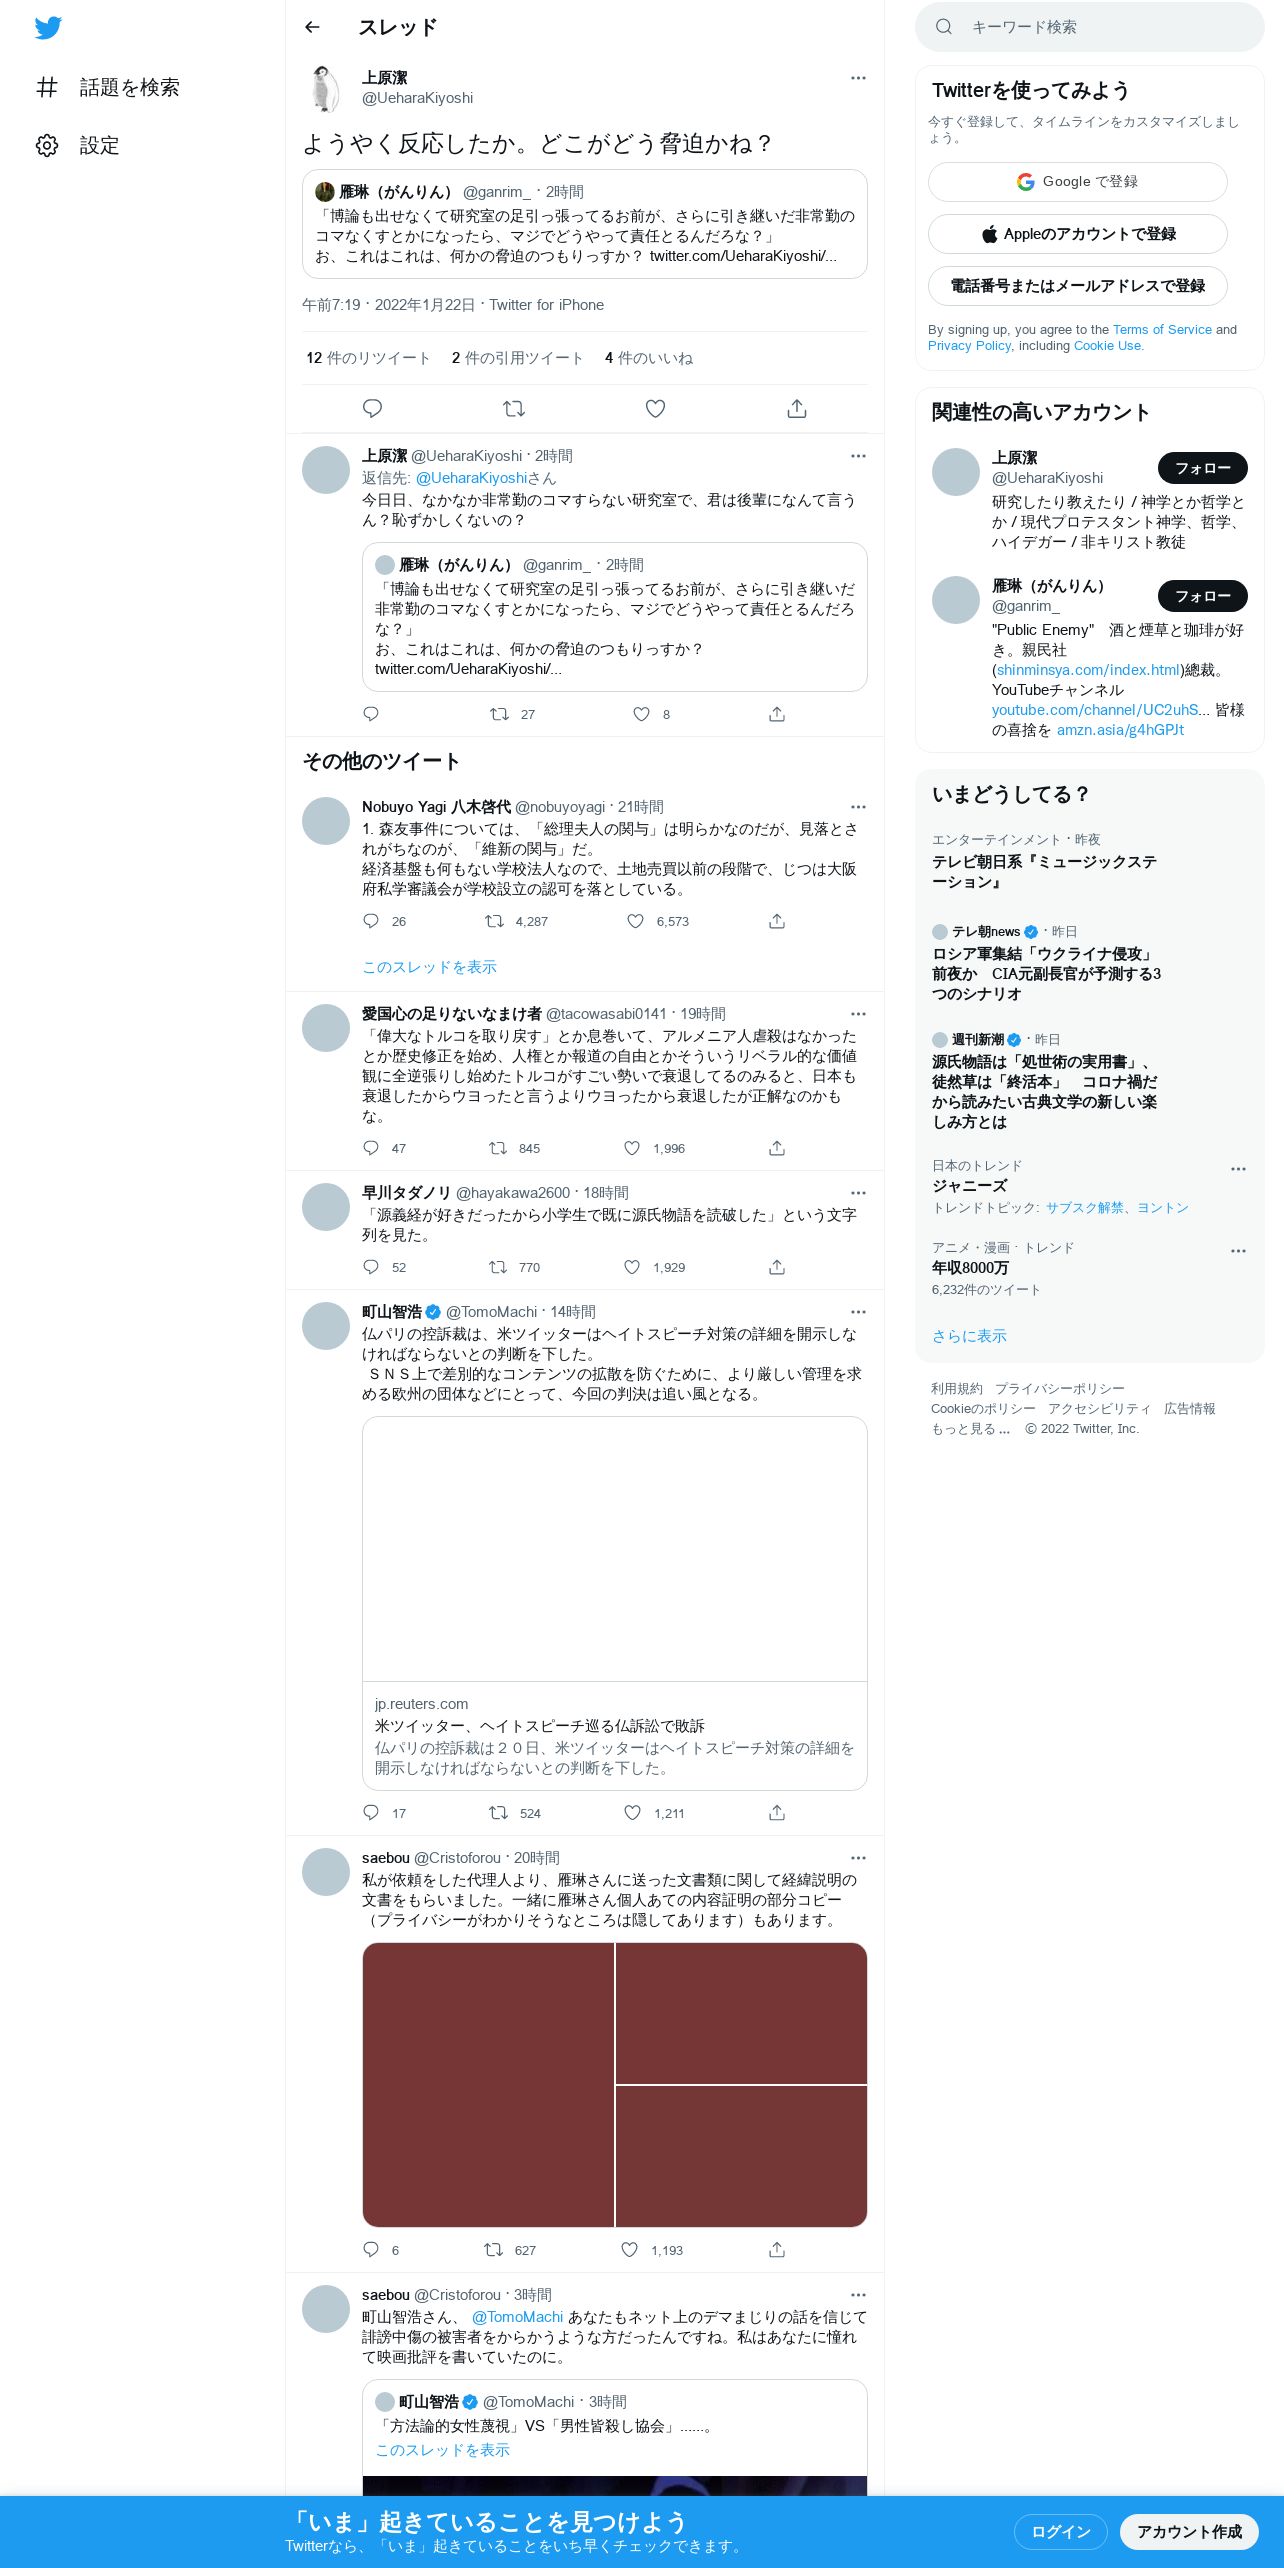The height and width of the screenshot is (2568, 1284).
Task: Open the Privacy Policy link
Action: [969, 345]
